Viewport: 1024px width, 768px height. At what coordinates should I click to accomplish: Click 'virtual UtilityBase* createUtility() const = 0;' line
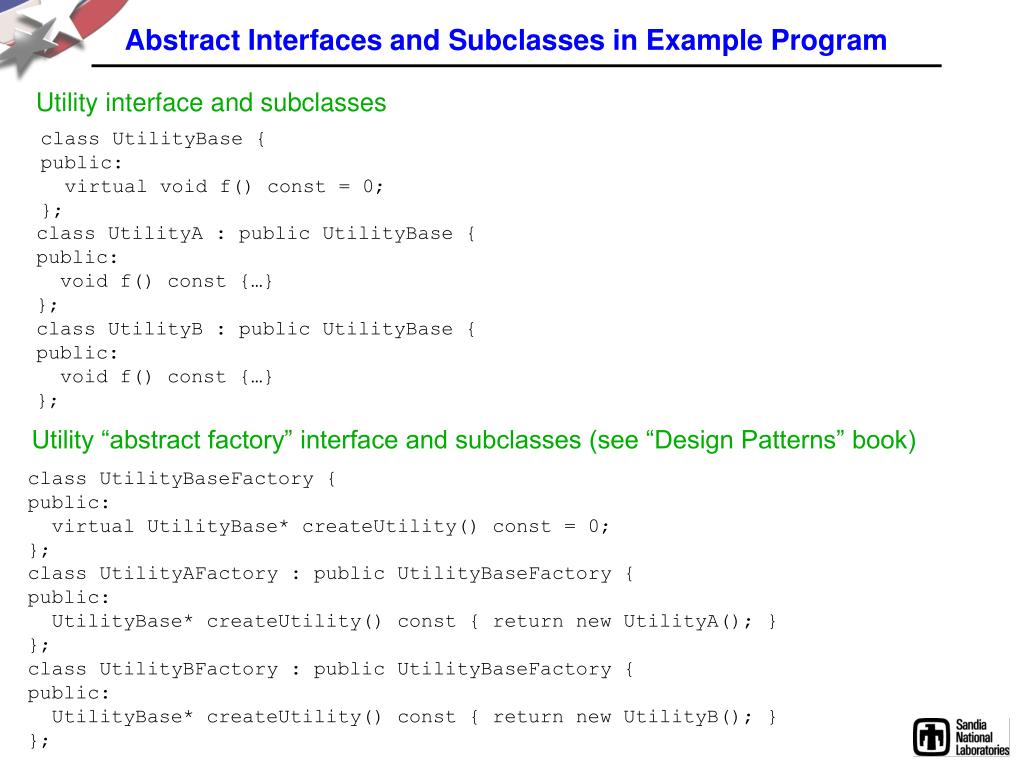click(x=330, y=526)
